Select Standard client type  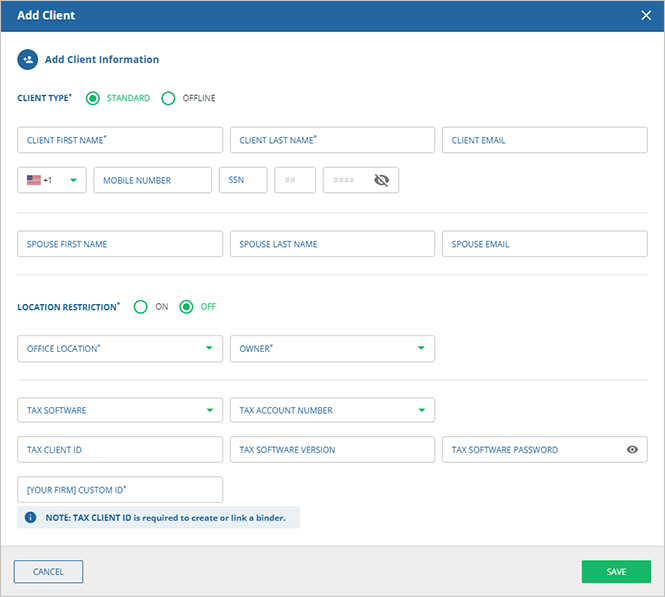coord(93,98)
